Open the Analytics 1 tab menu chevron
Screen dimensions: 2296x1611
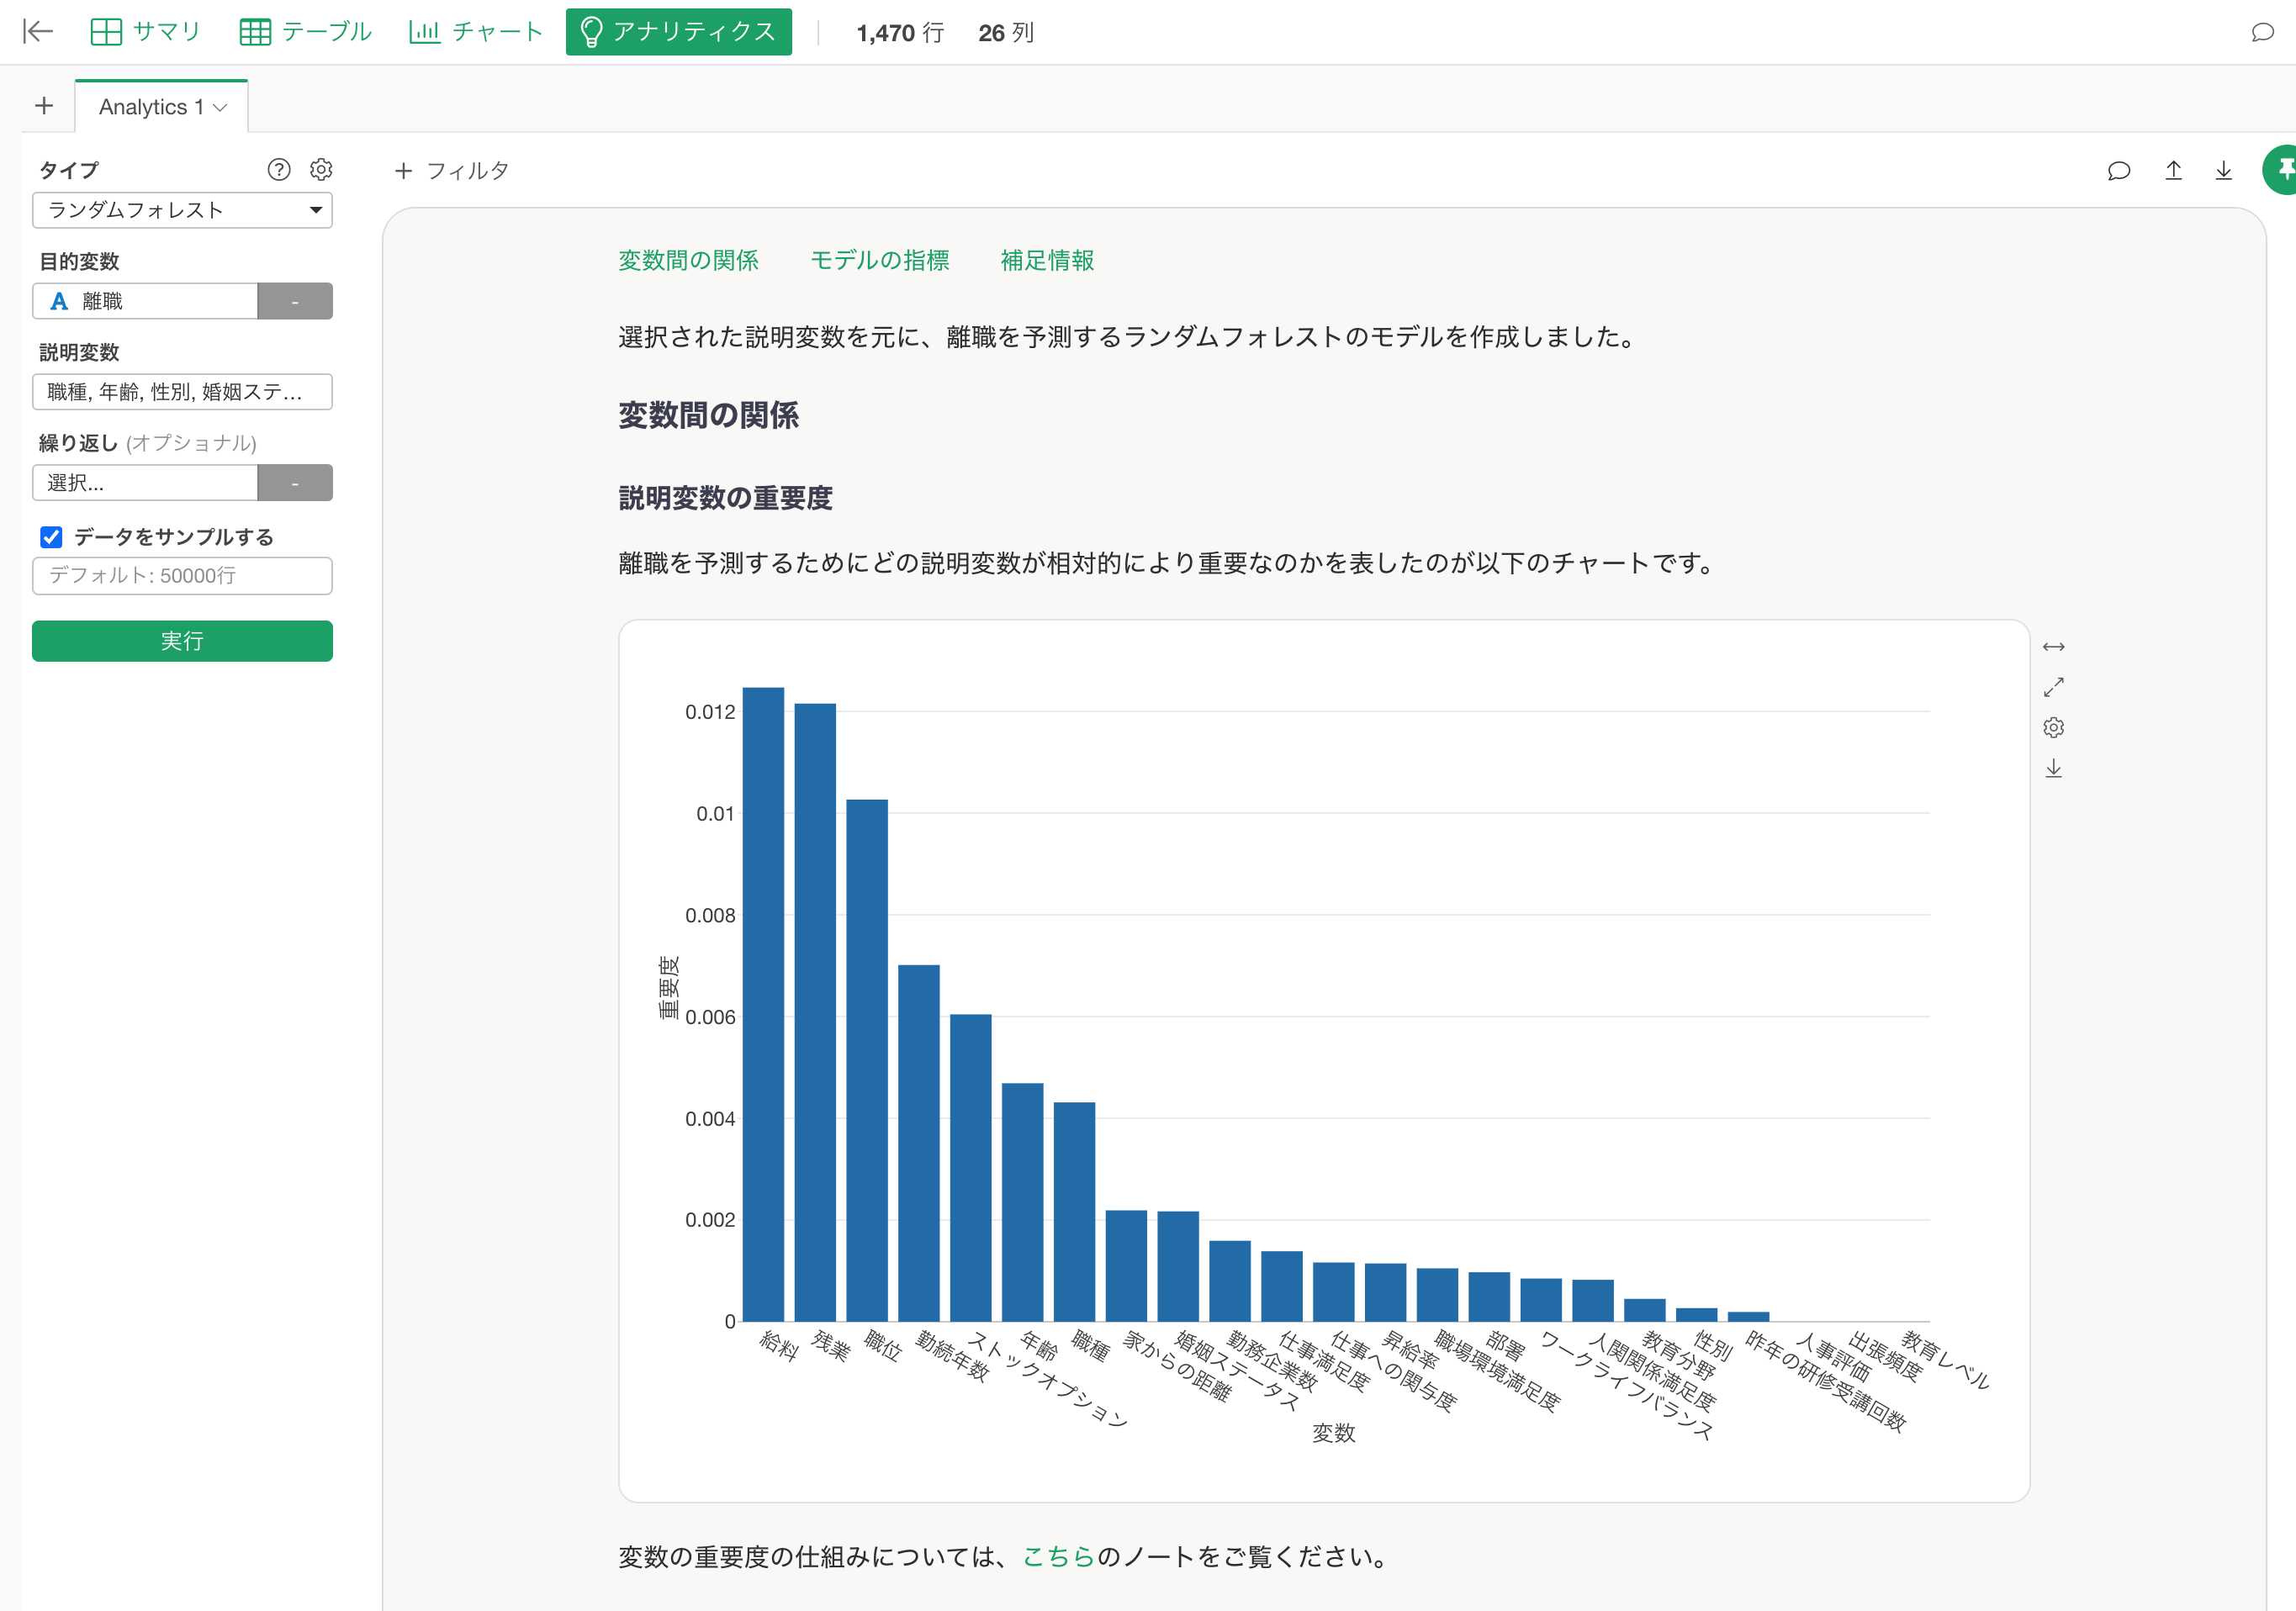tap(223, 107)
